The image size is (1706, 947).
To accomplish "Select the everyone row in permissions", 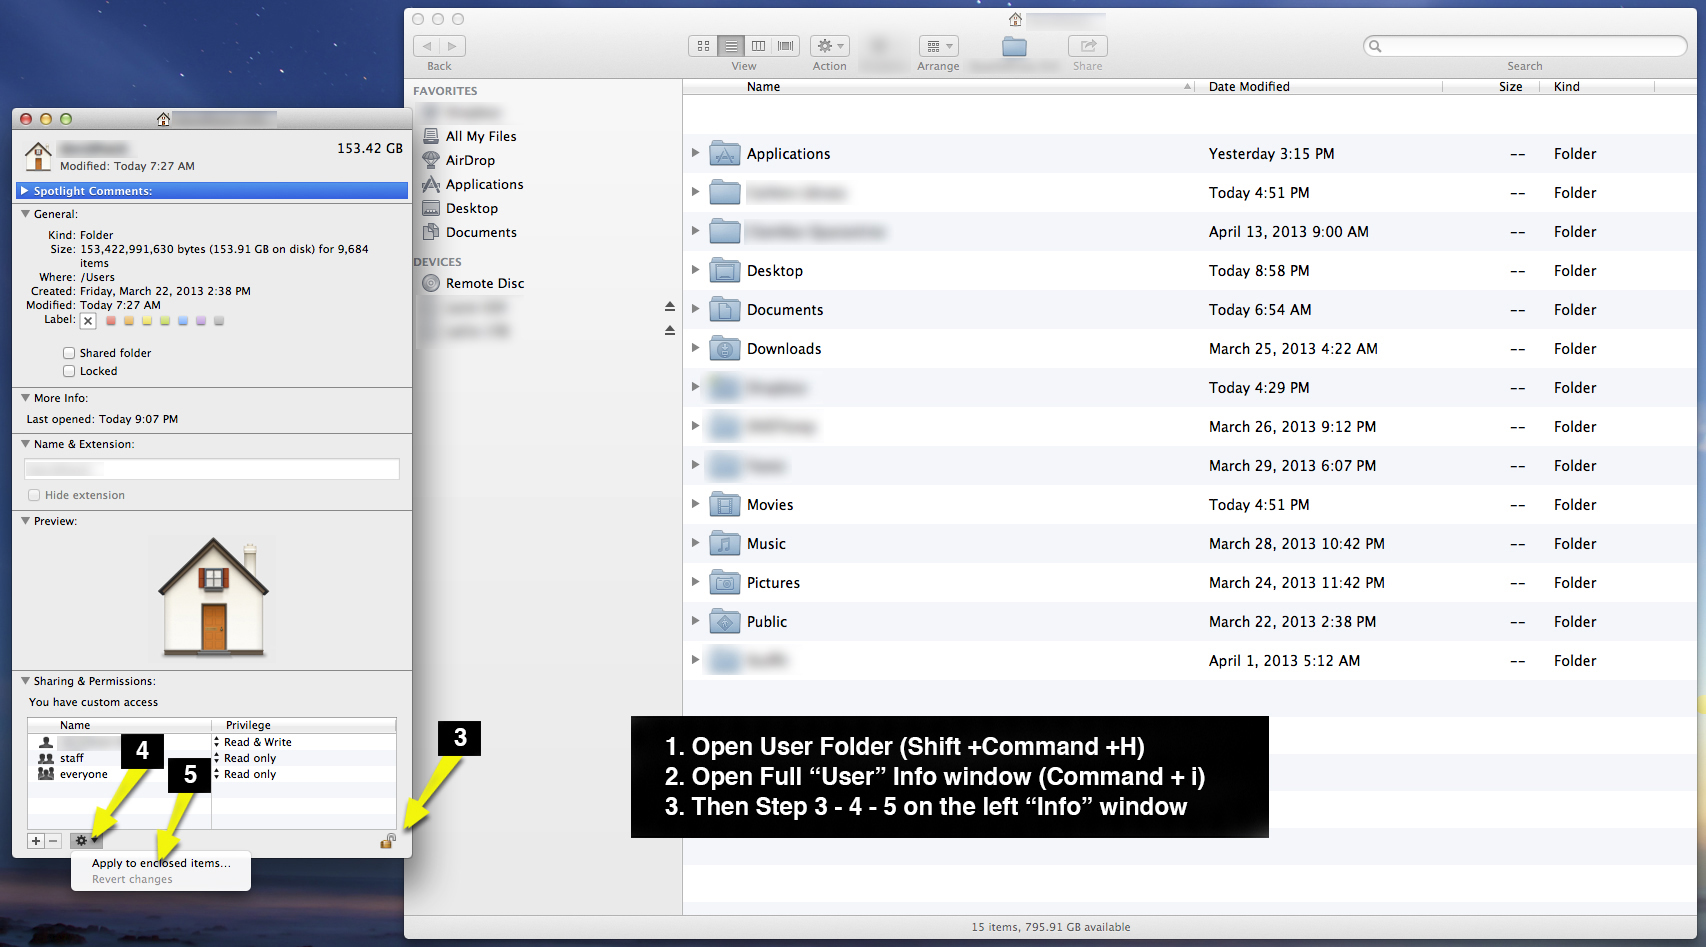I will [212, 774].
